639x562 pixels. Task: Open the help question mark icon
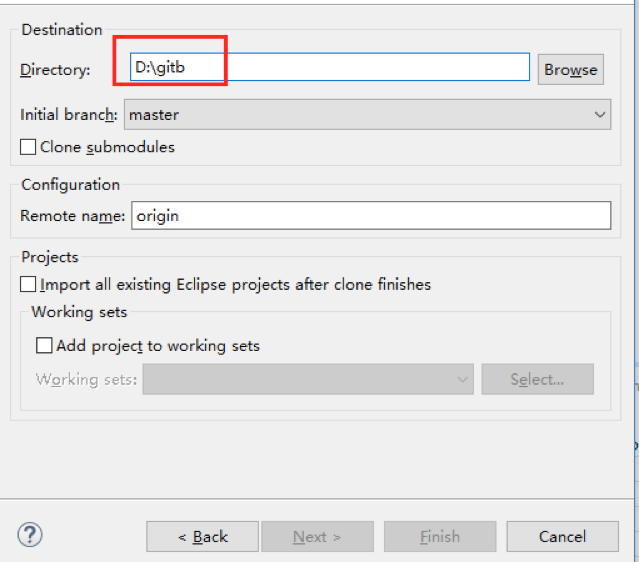pos(30,535)
